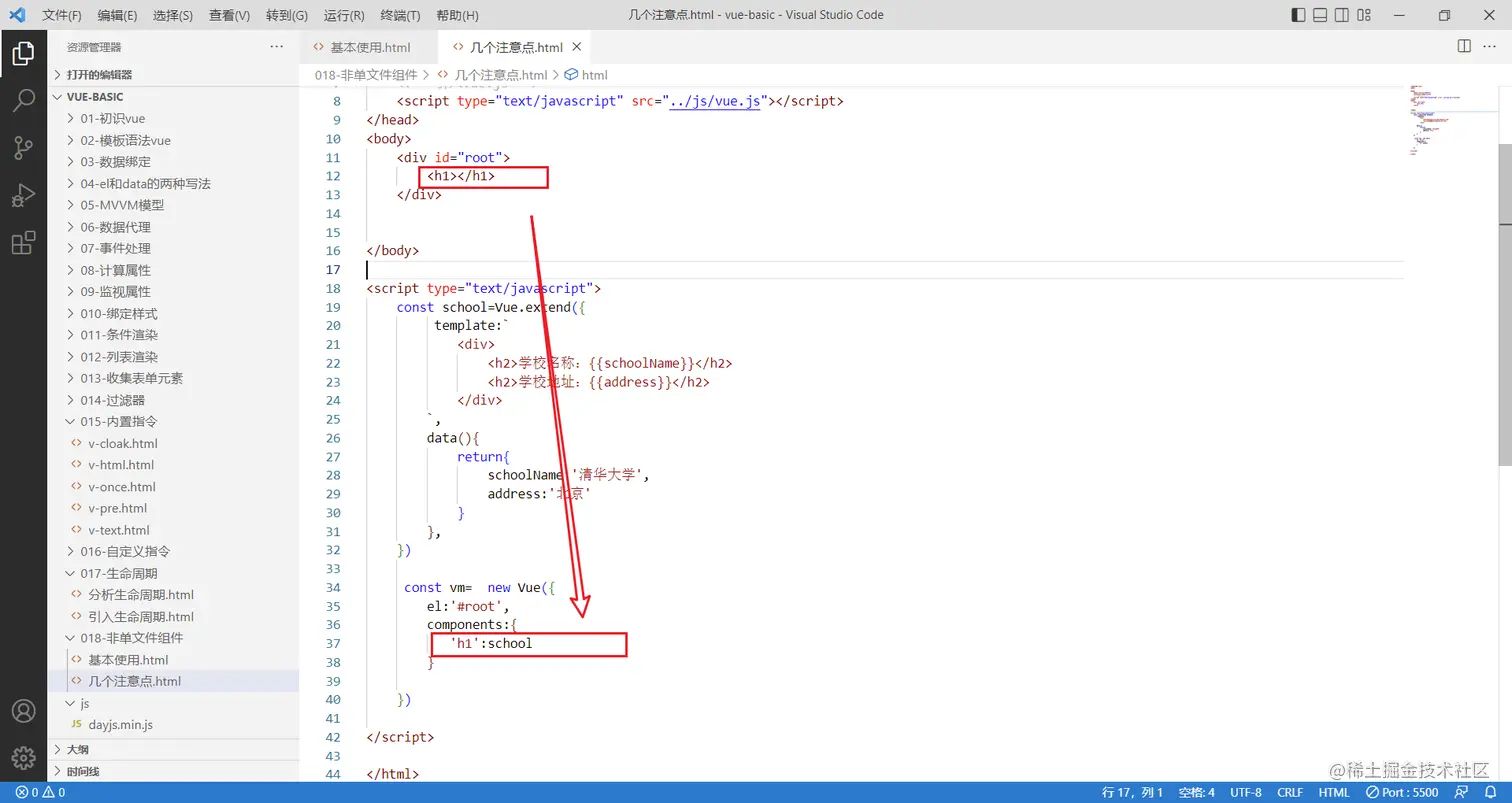Screen dimensions: 1512x803
Task: Expand the 时间线 timeline section
Action: (173, 771)
